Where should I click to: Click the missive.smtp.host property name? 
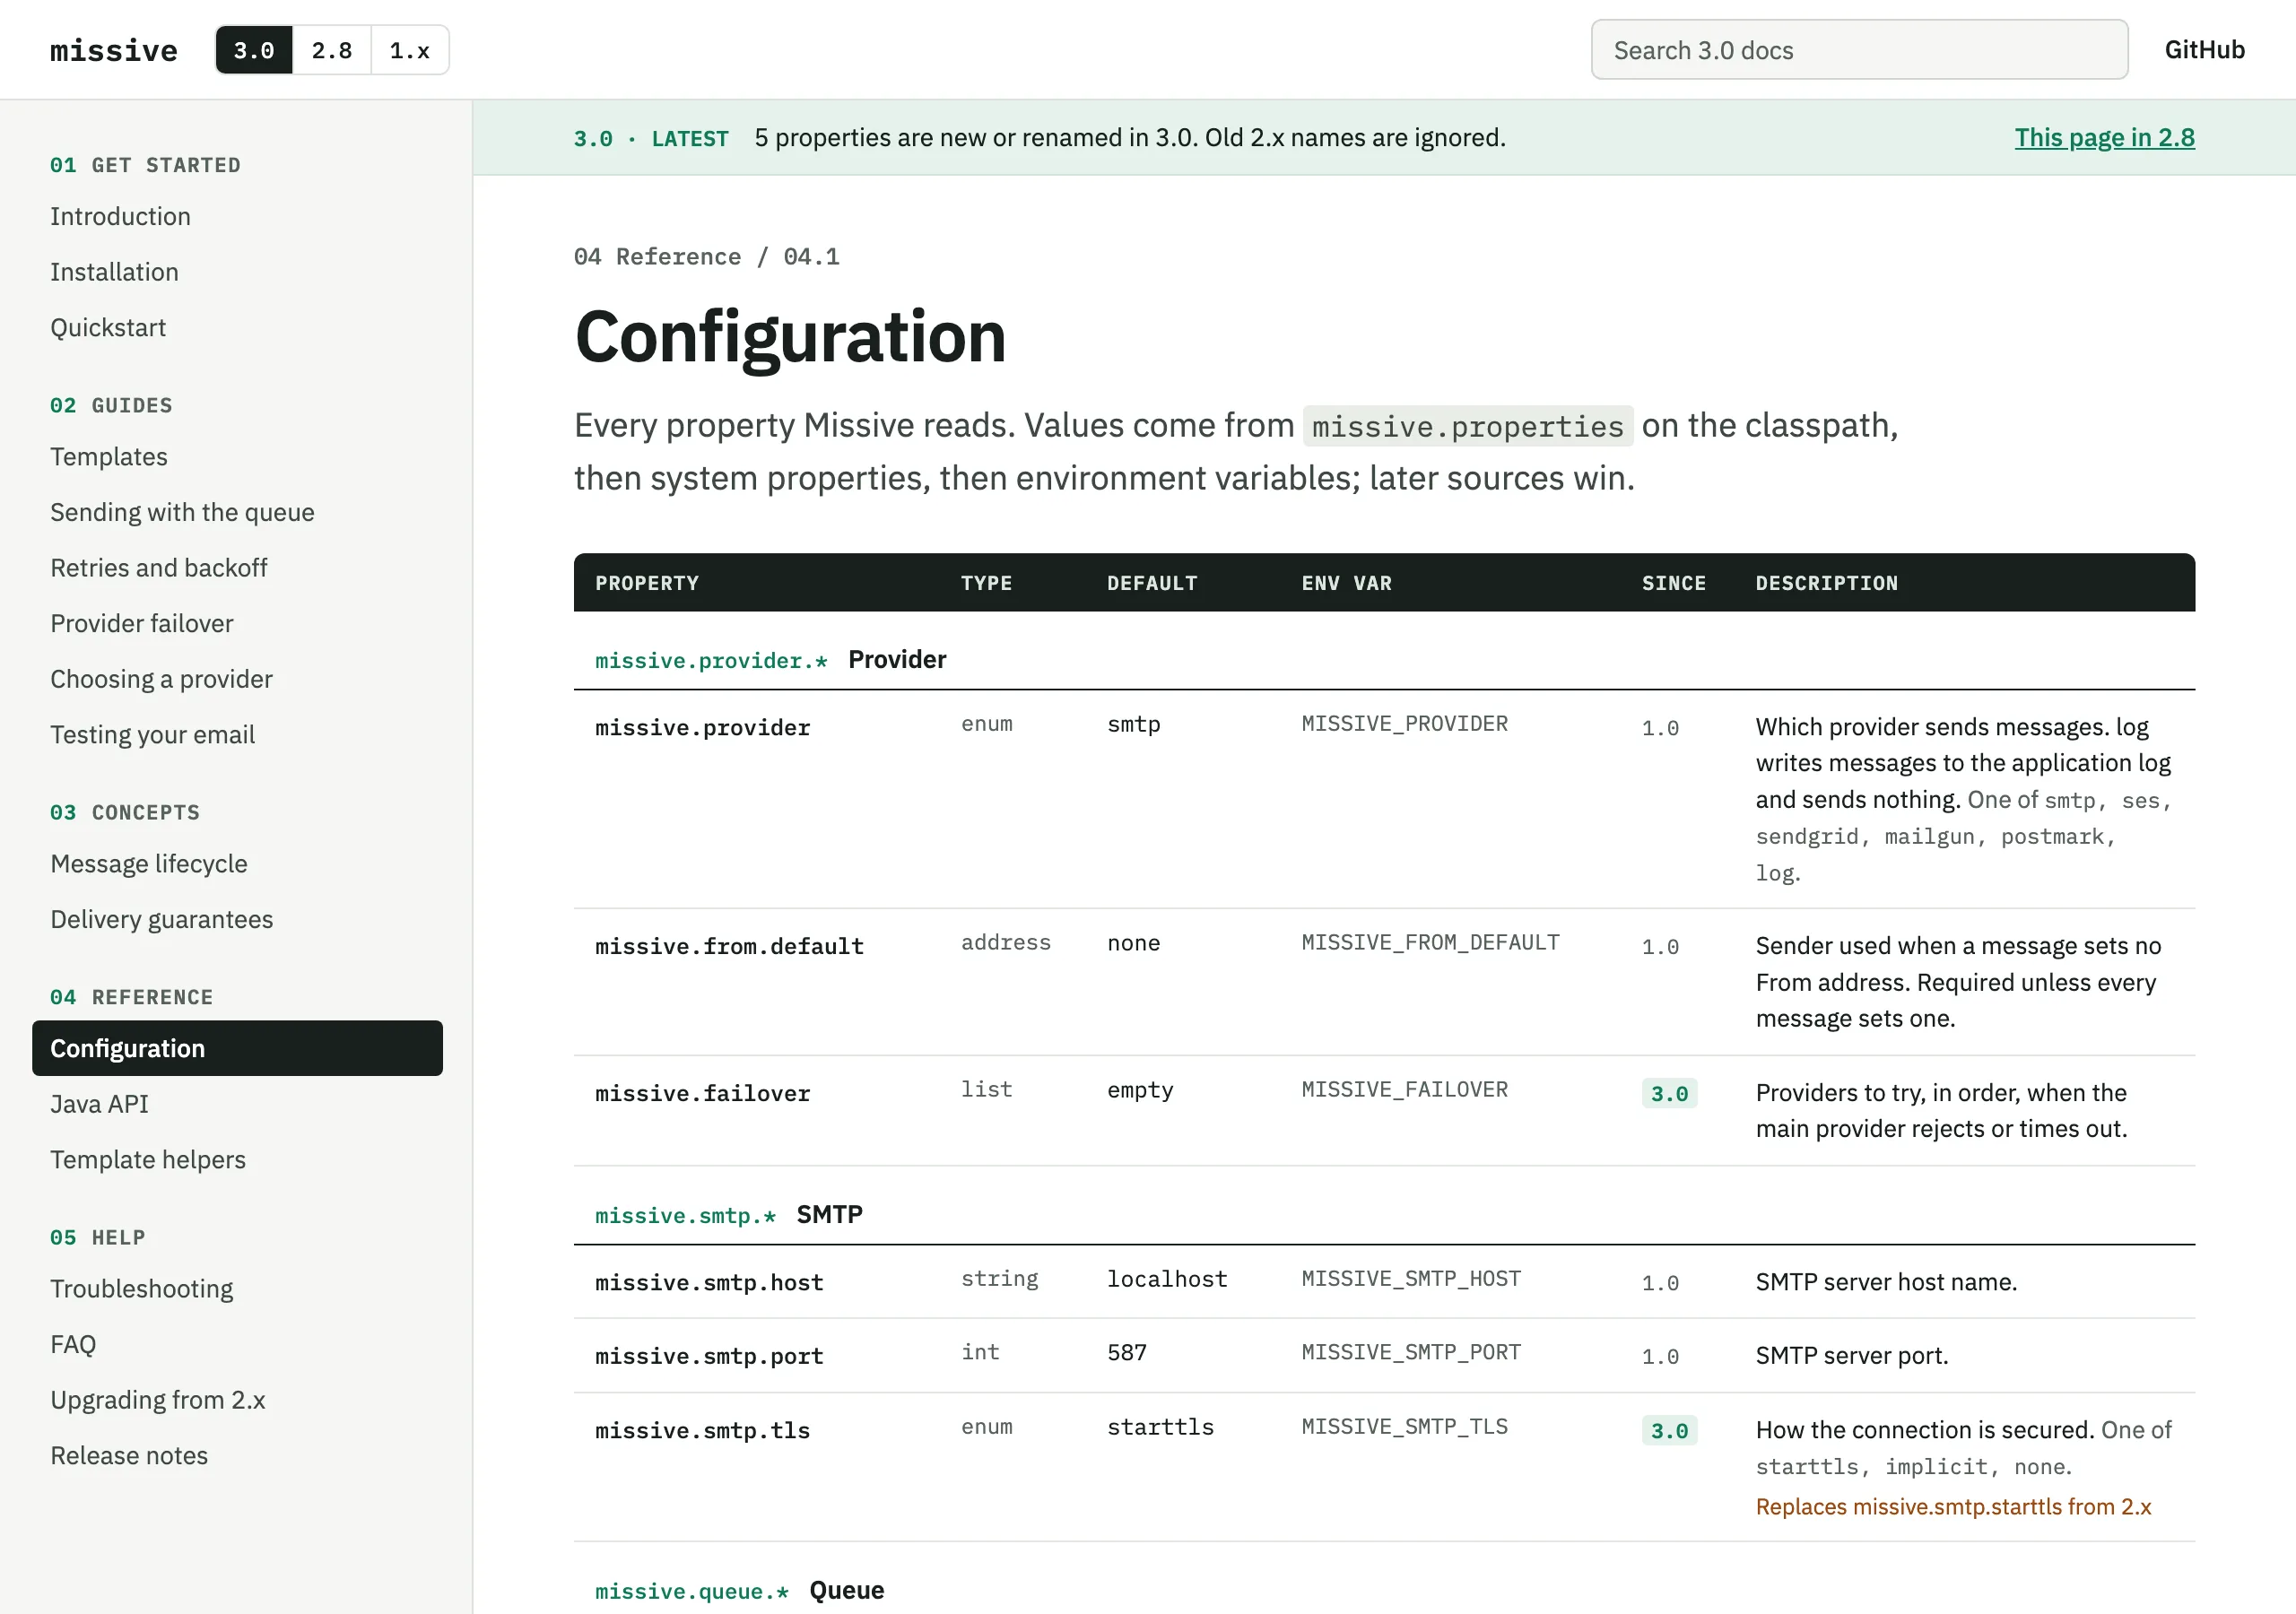[x=709, y=1283]
